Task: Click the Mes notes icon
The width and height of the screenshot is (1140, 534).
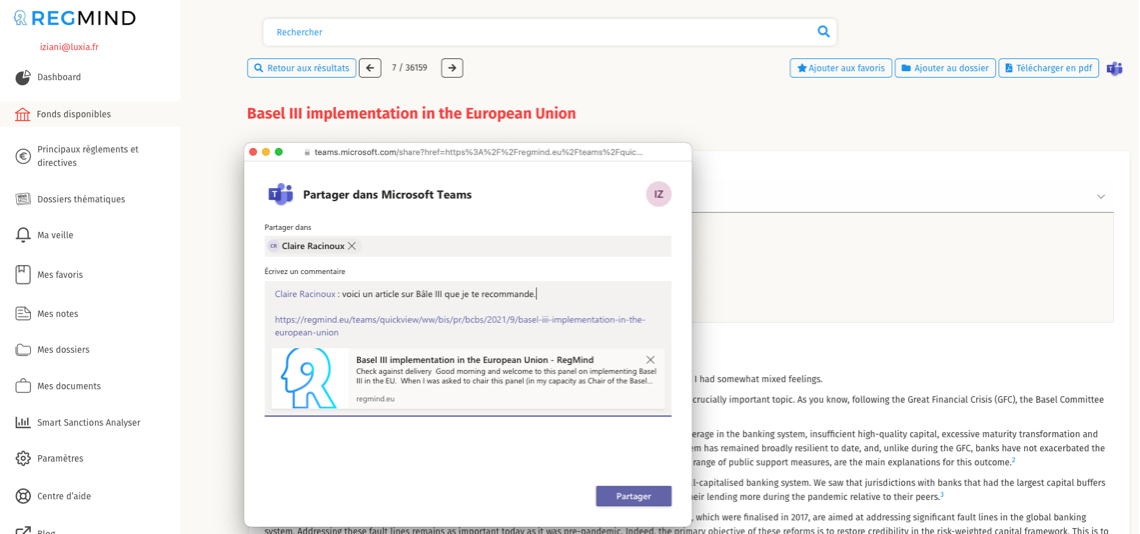Action: pyautogui.click(x=23, y=314)
